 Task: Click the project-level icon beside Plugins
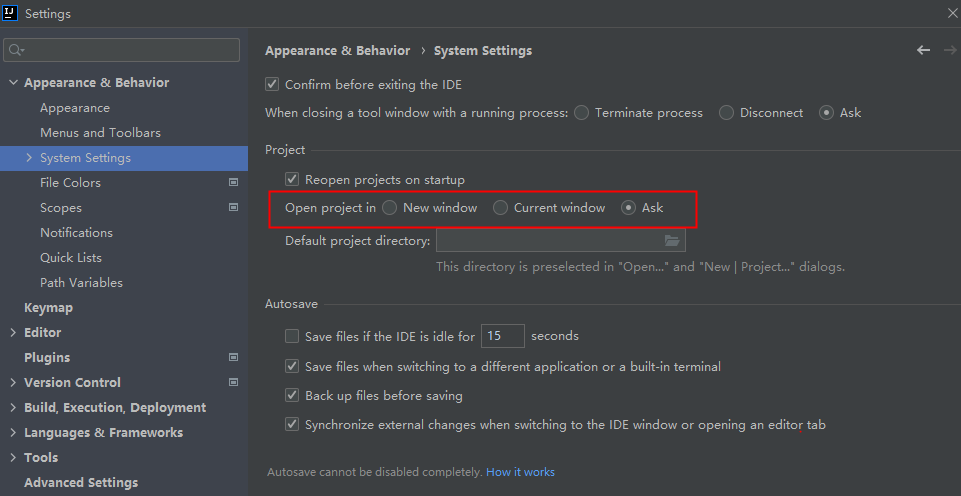(233, 357)
